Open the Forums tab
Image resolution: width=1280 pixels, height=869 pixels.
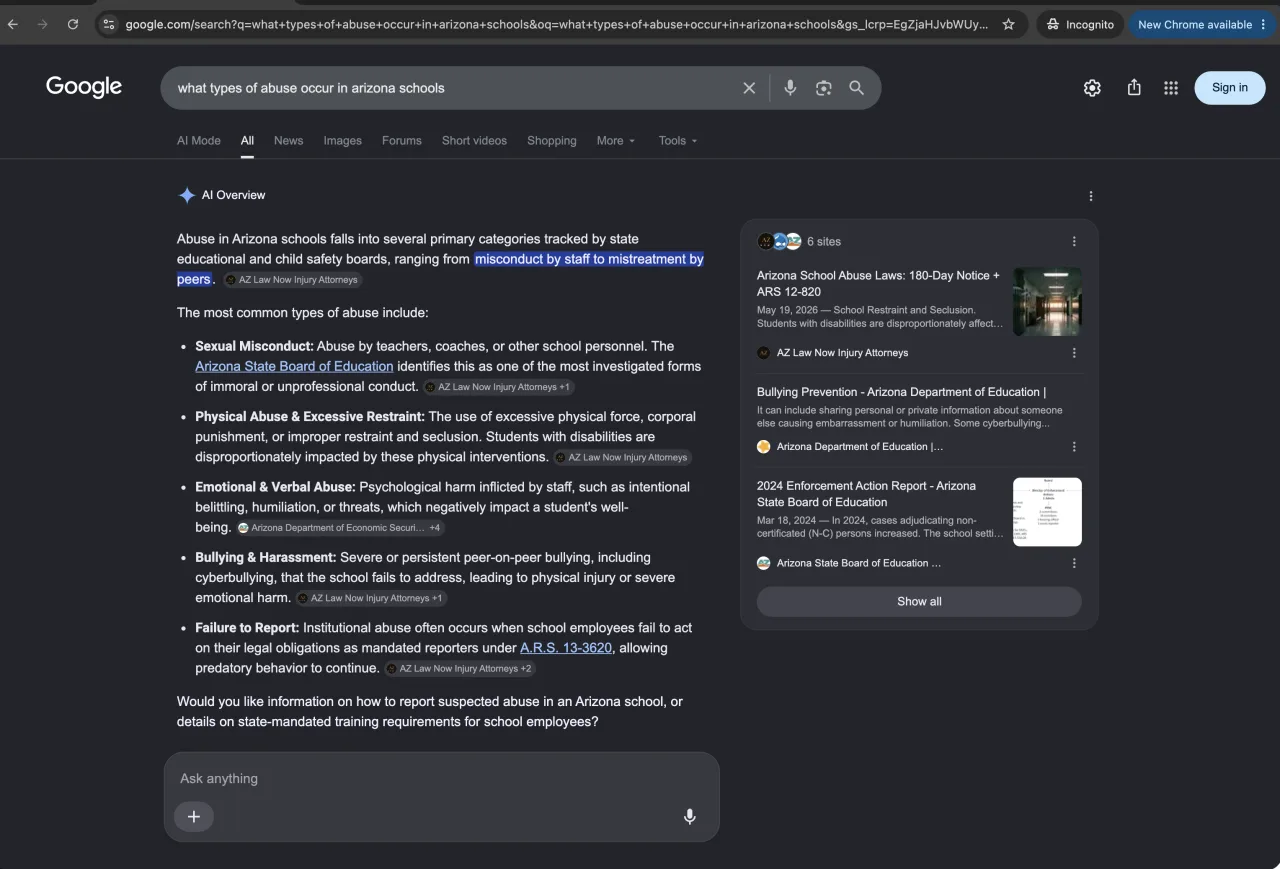[401, 141]
